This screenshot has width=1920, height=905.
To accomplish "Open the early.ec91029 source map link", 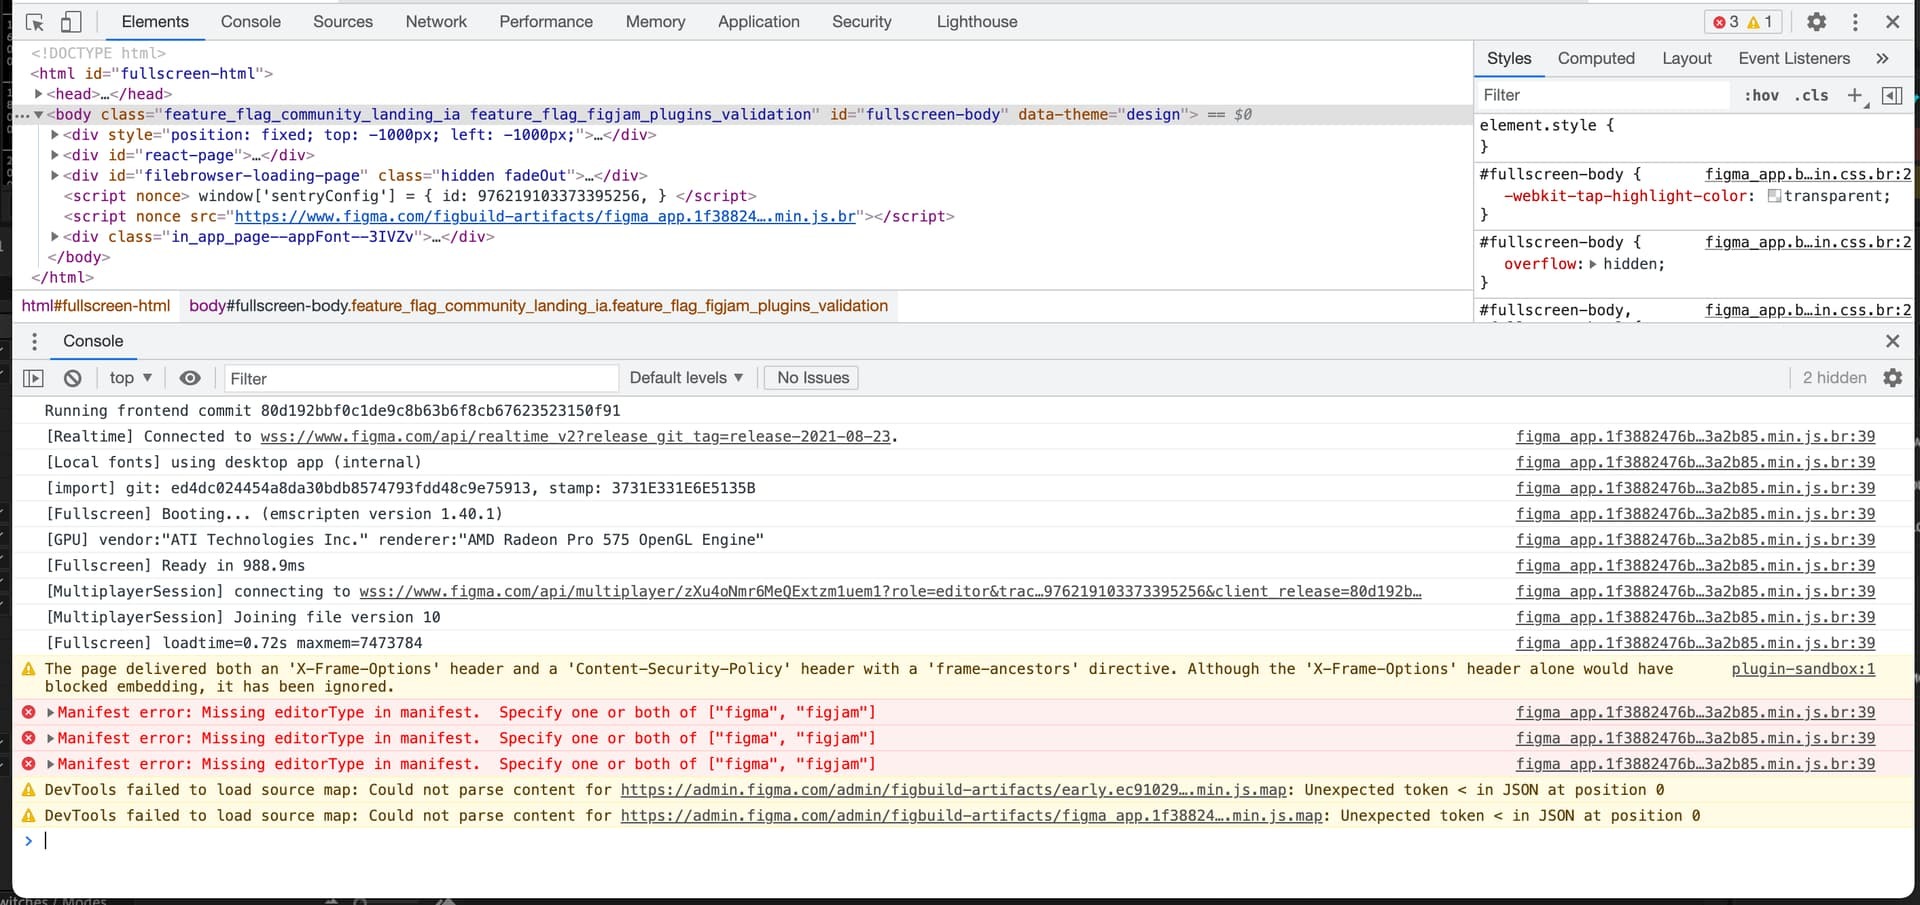I will pos(953,790).
